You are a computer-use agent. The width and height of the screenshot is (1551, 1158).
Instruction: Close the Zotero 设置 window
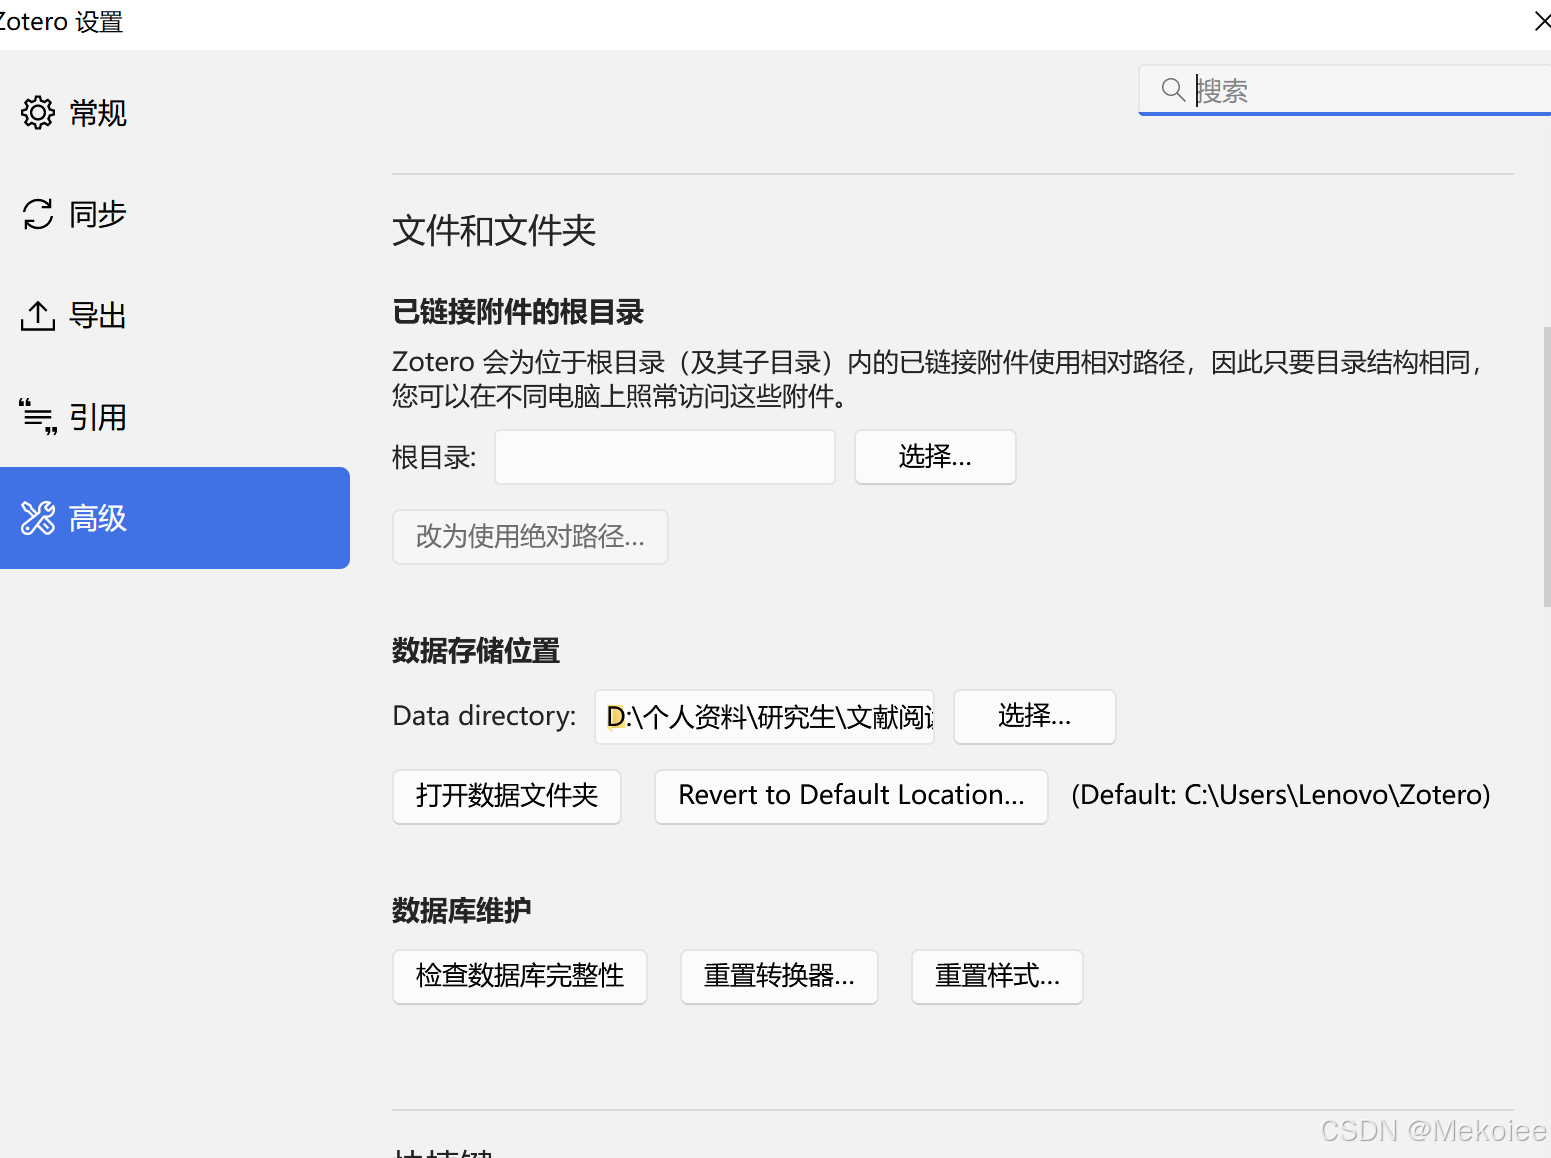[x=1541, y=21]
